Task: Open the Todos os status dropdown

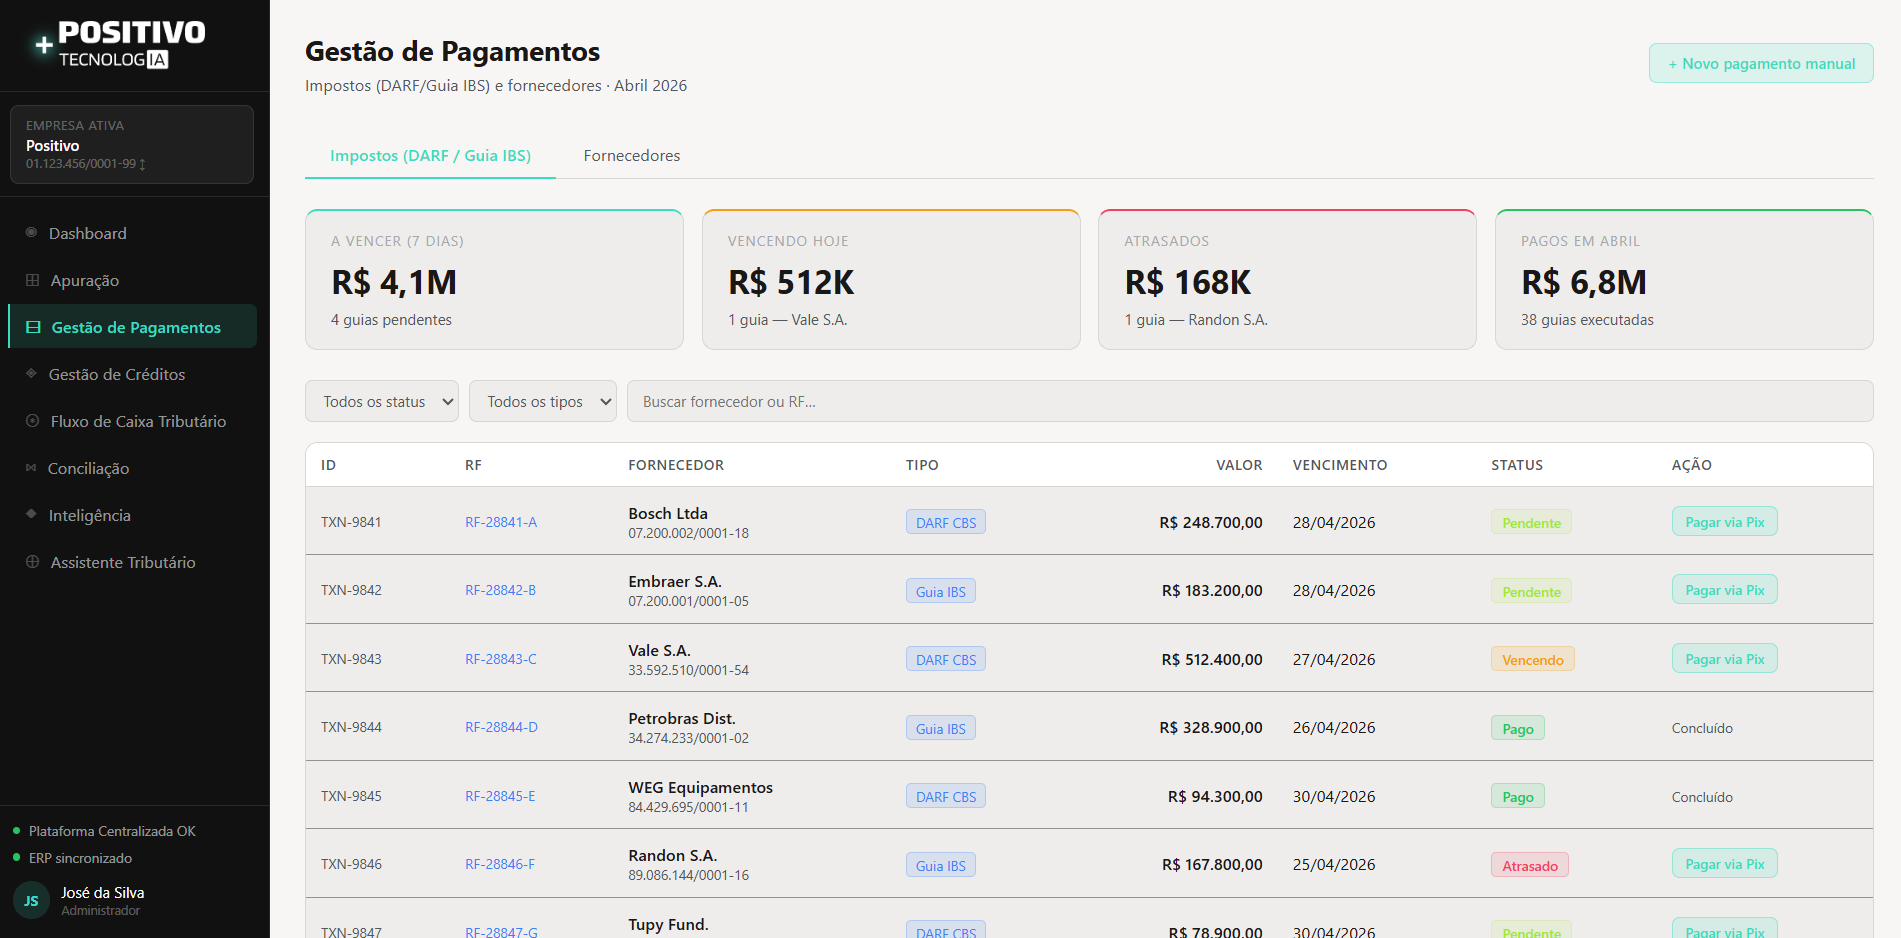Action: tap(382, 401)
